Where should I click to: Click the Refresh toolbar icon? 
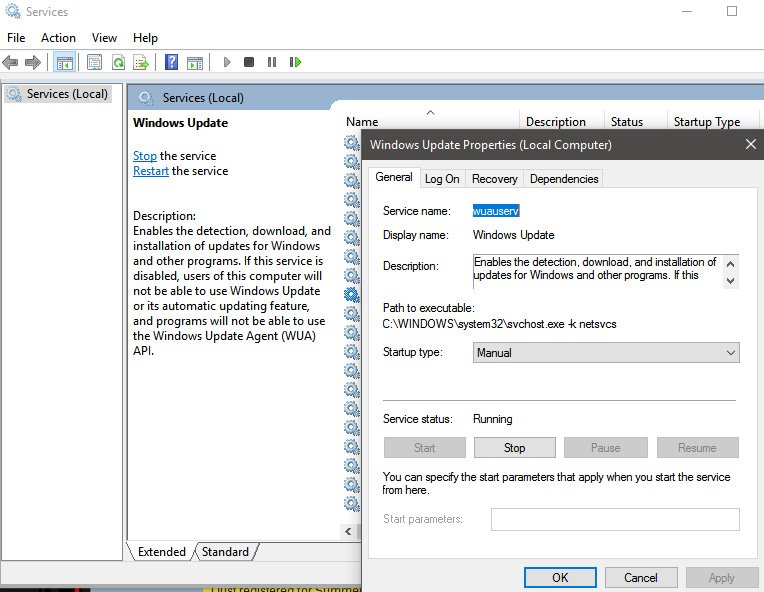(x=118, y=62)
